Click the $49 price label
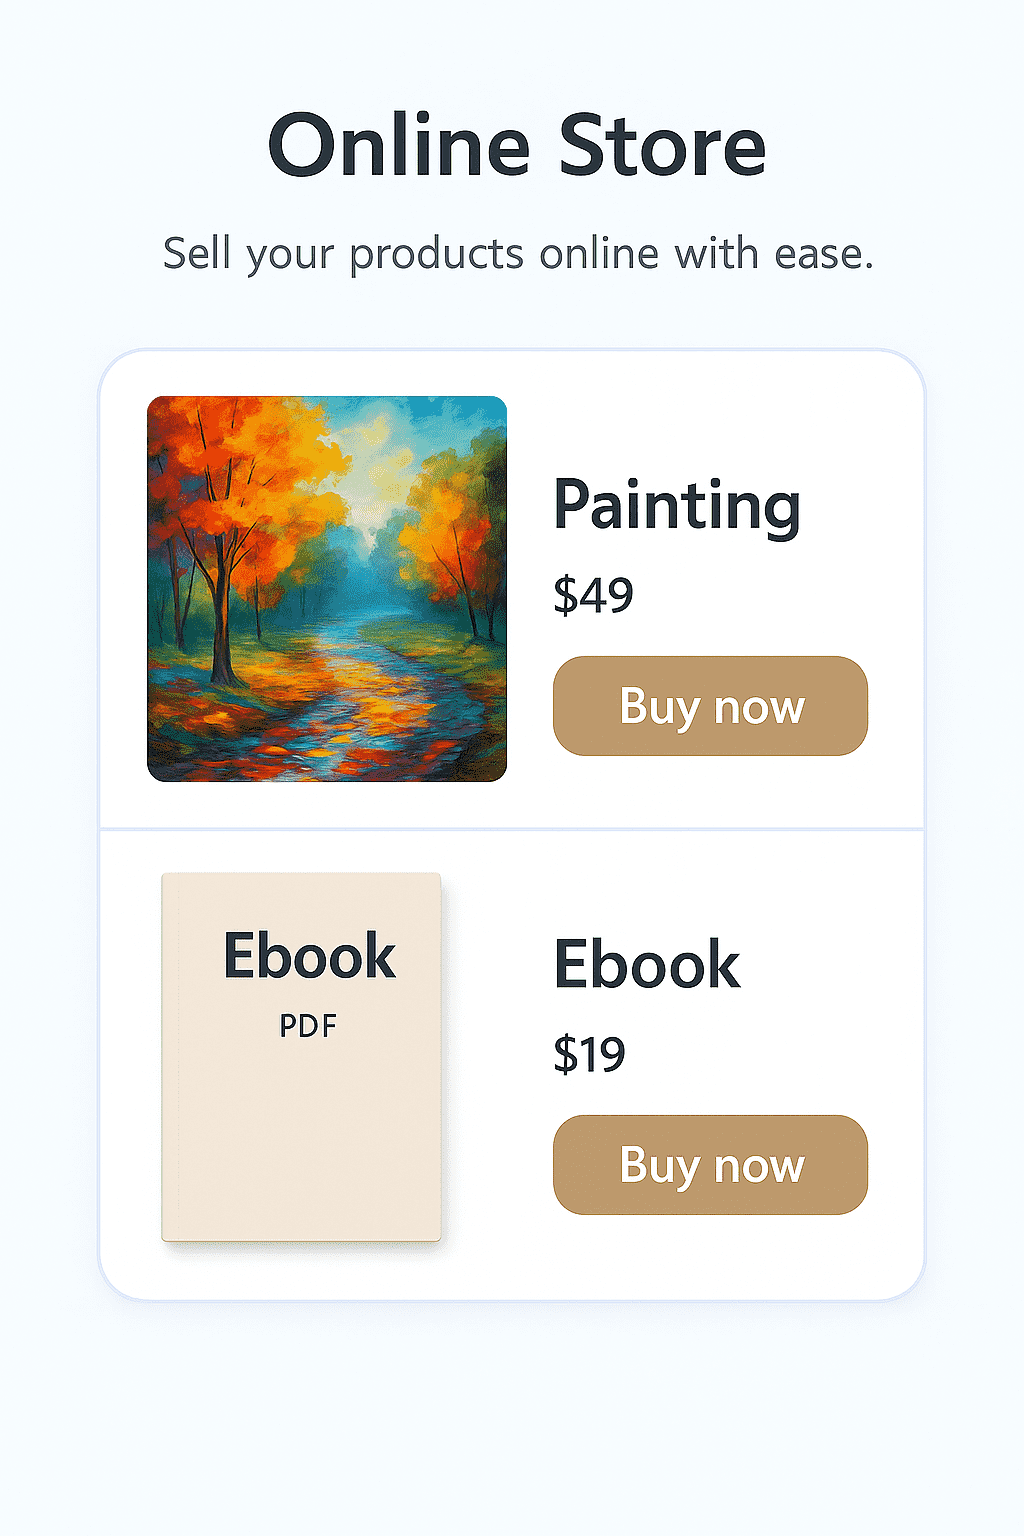This screenshot has height=1536, width=1024. pos(595,593)
